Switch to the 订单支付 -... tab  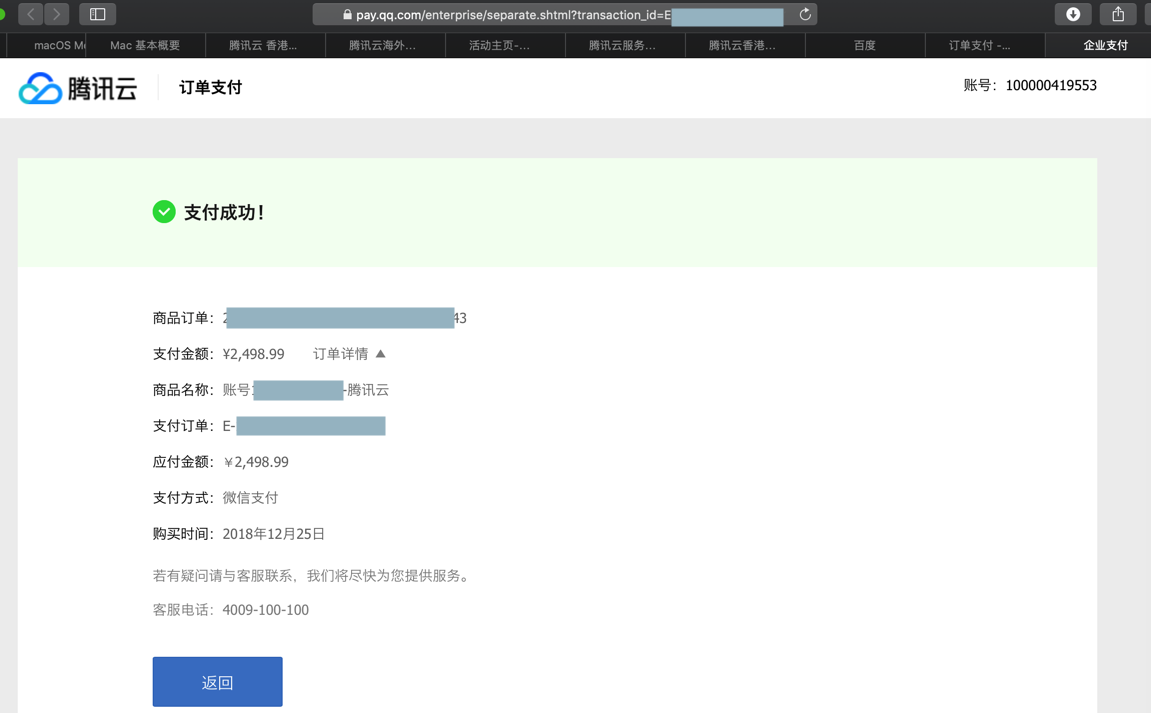tap(984, 46)
